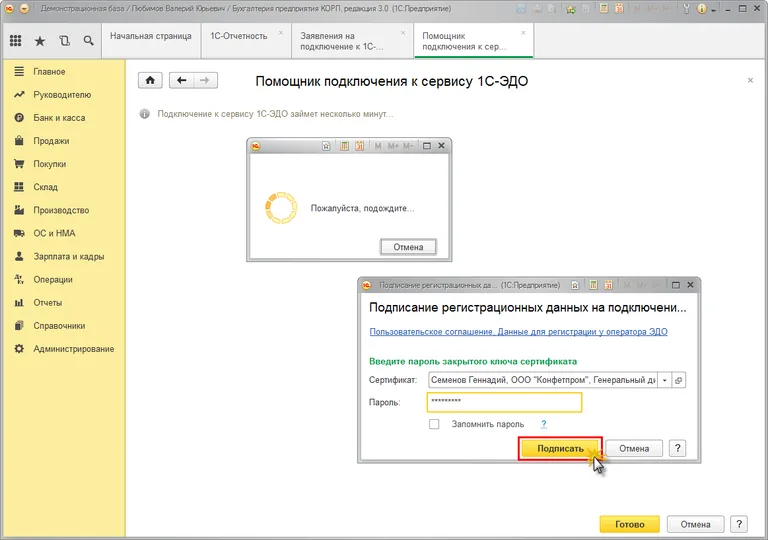Cancel the Пожалуйста, подождите dialog
The width and height of the screenshot is (768, 540).
point(408,247)
